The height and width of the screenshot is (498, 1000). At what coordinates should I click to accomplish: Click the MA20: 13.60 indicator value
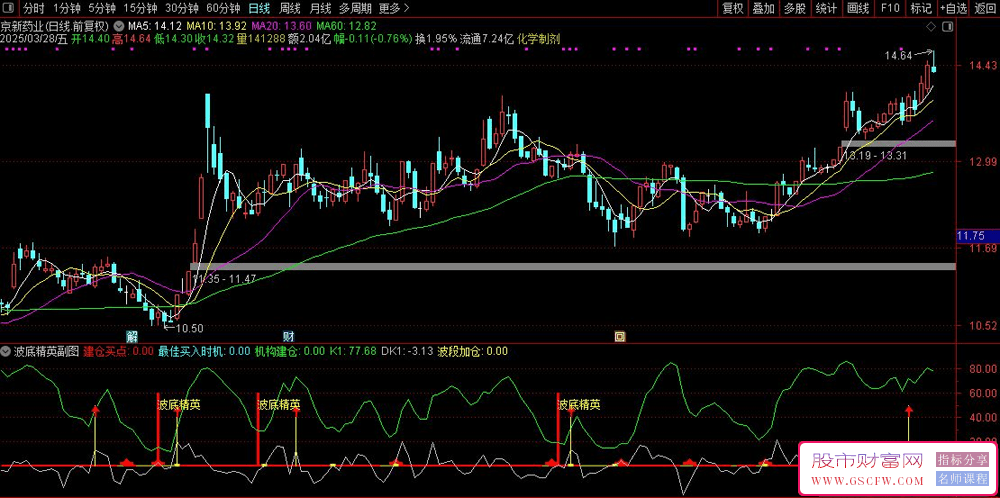[x=282, y=27]
